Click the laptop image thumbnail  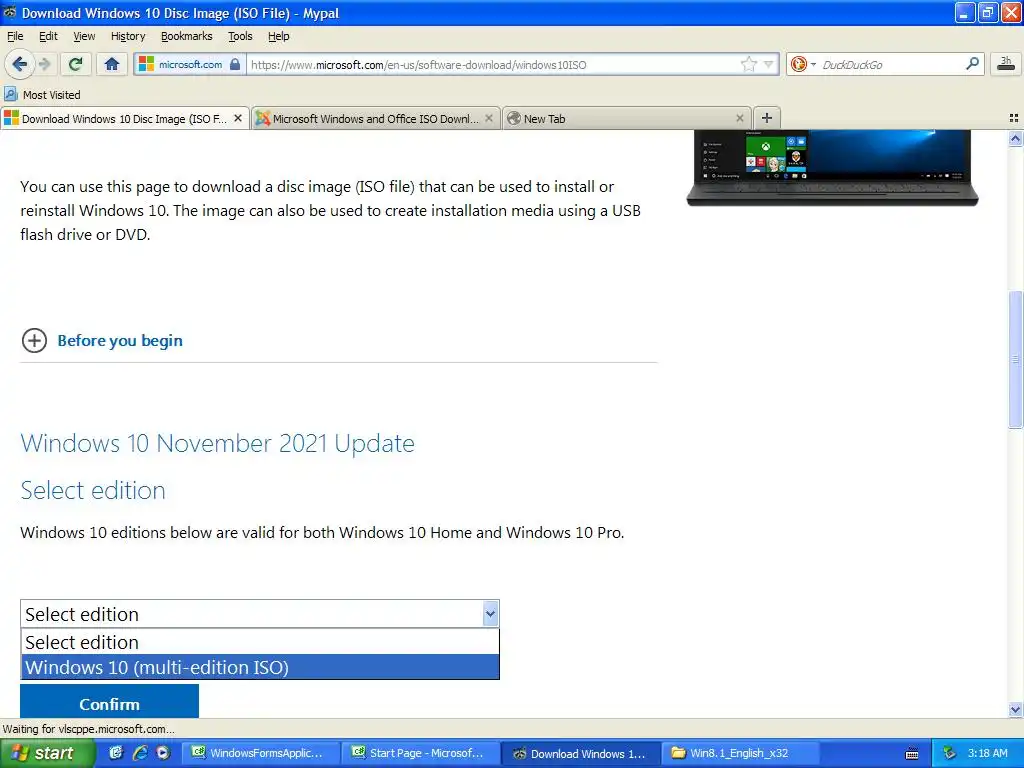(x=832, y=168)
